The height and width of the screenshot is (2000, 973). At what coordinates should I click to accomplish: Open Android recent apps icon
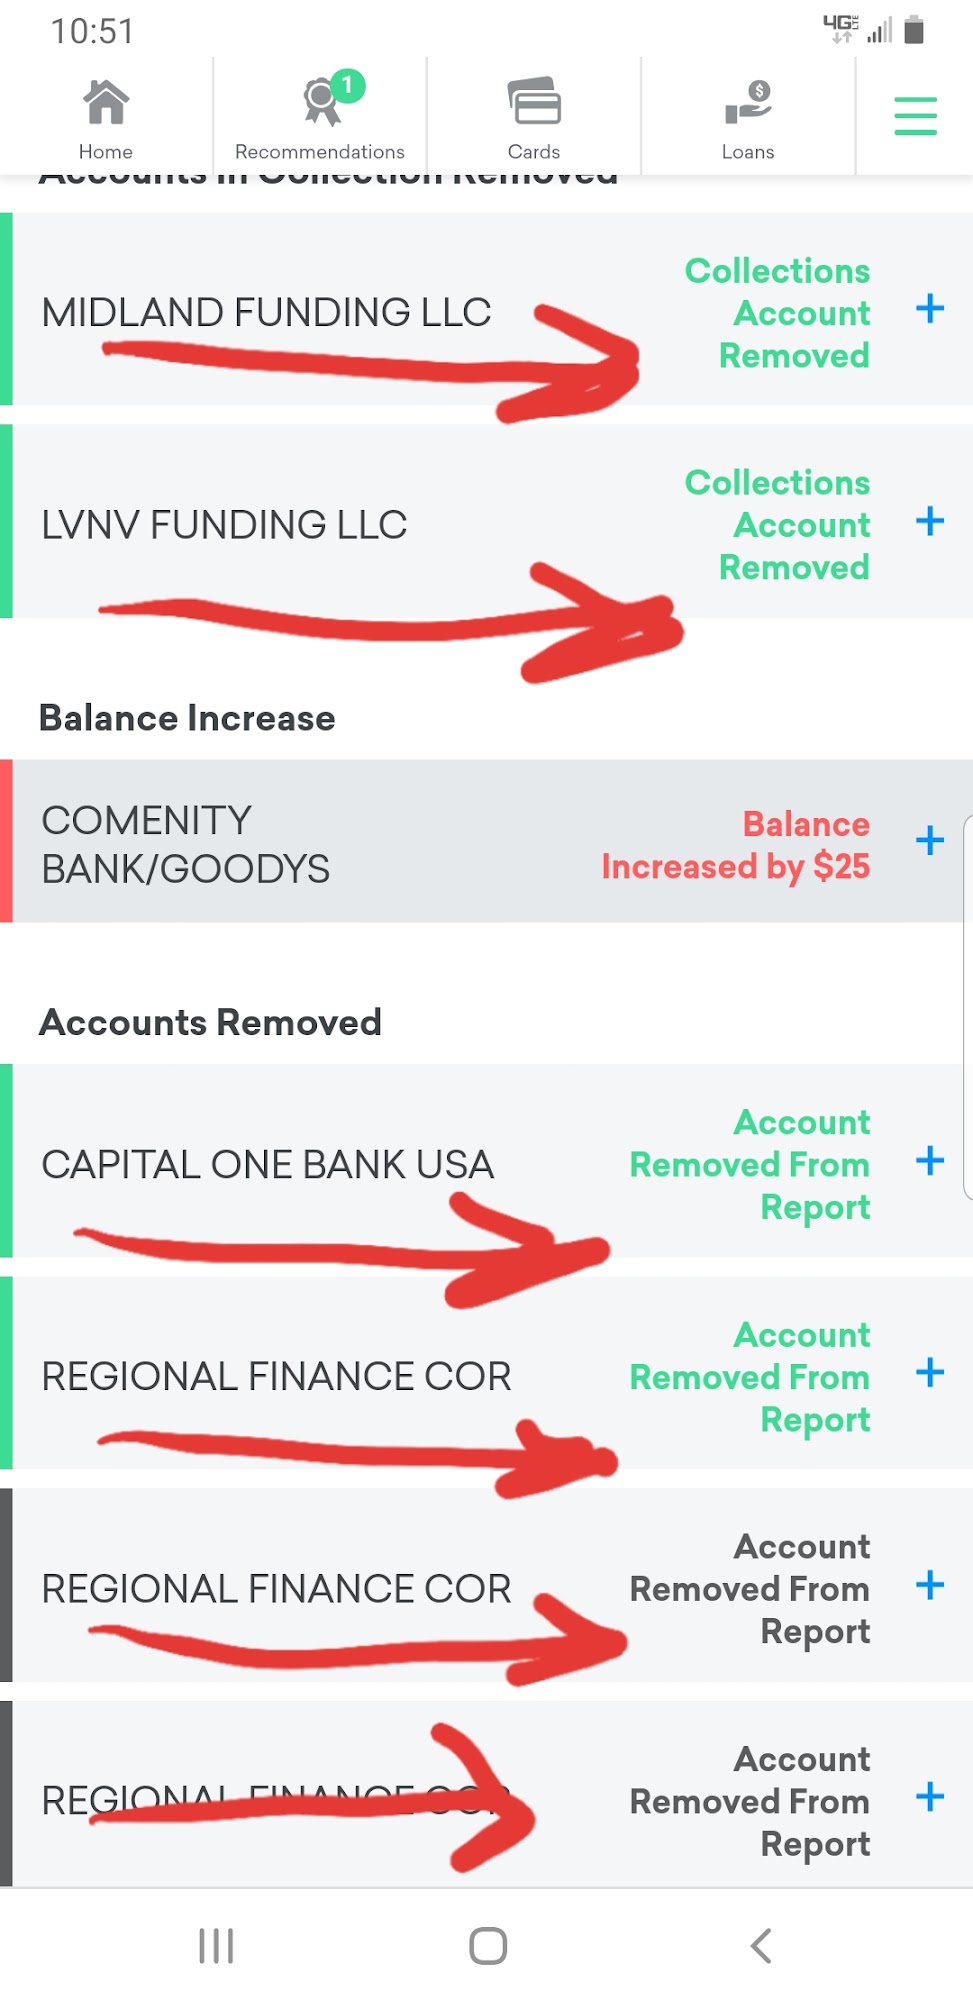point(216,1946)
